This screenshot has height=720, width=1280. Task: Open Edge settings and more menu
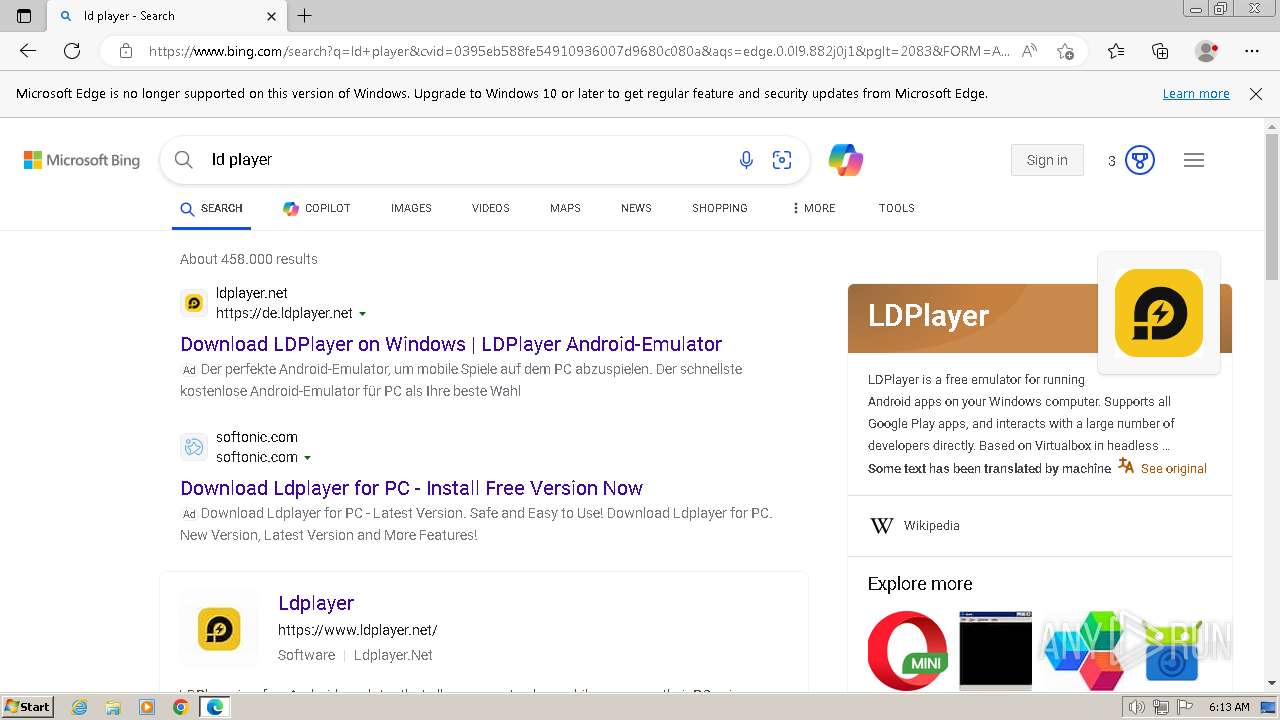pyautogui.click(x=1252, y=51)
